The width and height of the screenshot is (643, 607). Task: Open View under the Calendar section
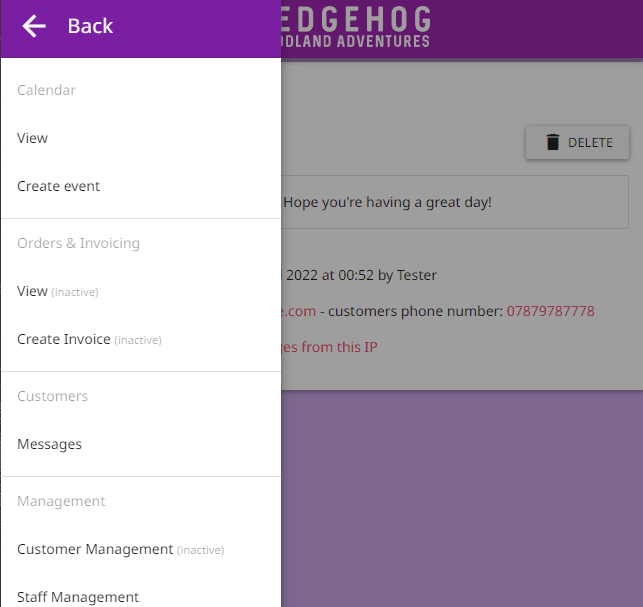pyautogui.click(x=33, y=138)
